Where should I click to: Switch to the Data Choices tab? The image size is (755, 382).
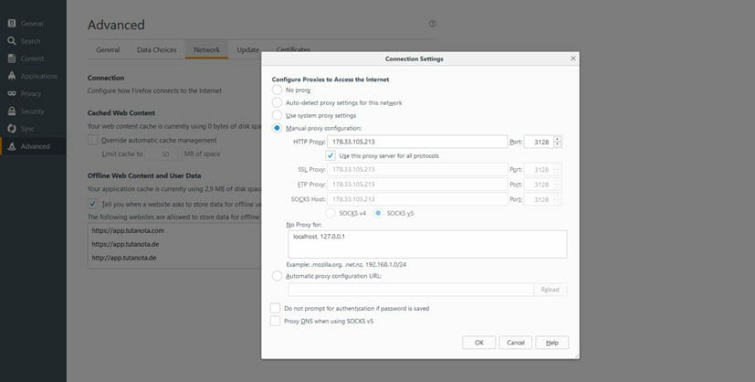[156, 50]
